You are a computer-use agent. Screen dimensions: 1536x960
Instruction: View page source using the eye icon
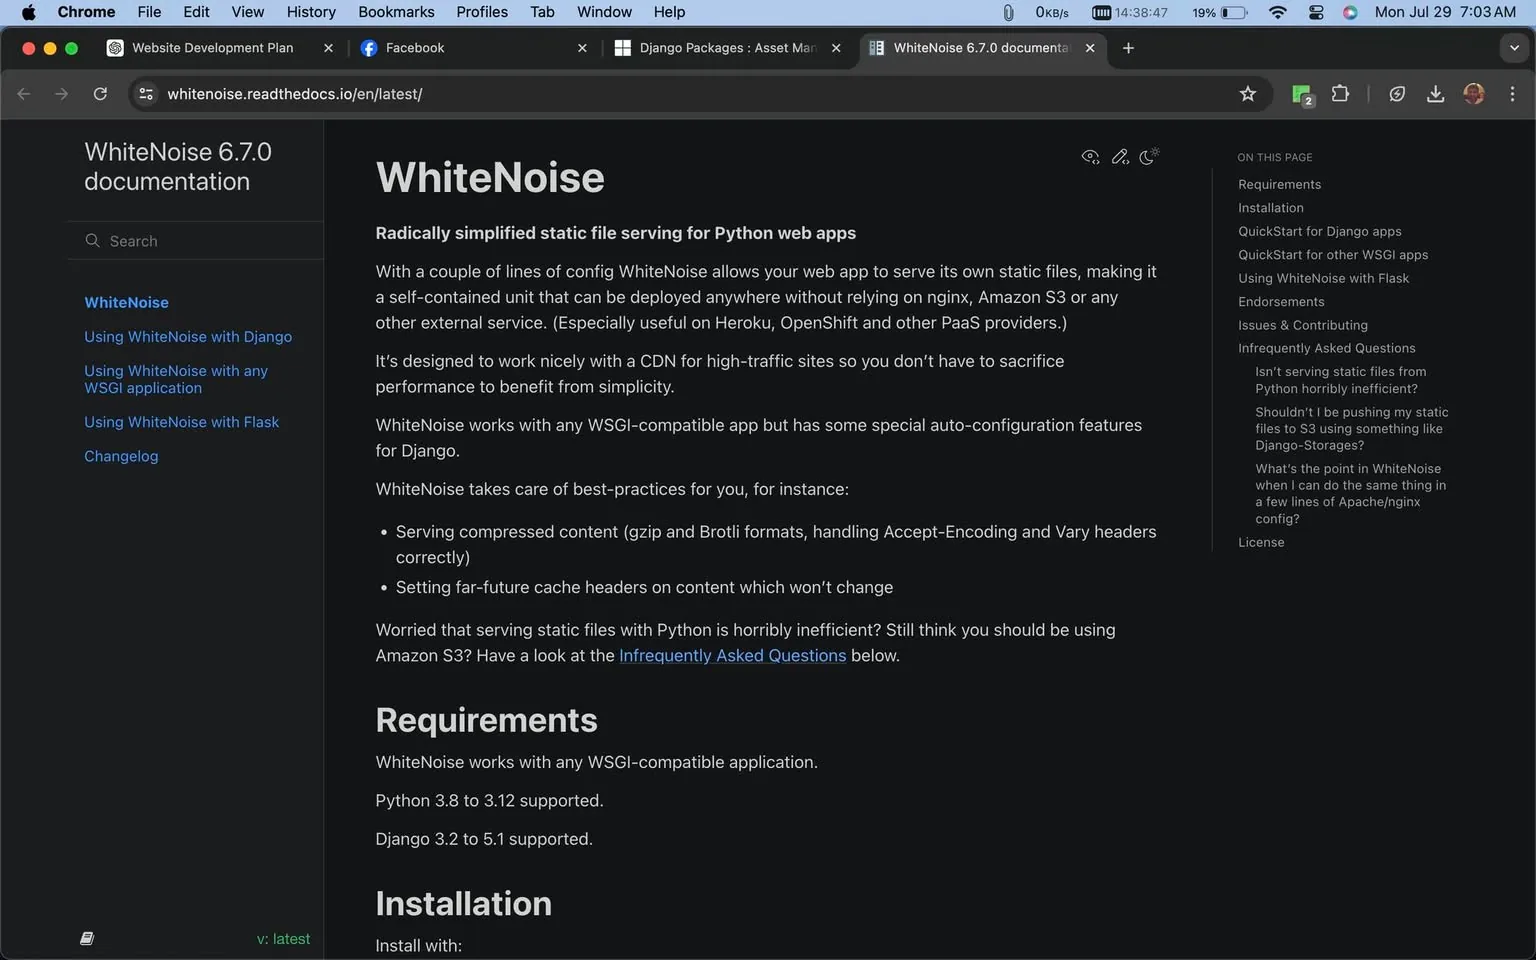coord(1090,157)
